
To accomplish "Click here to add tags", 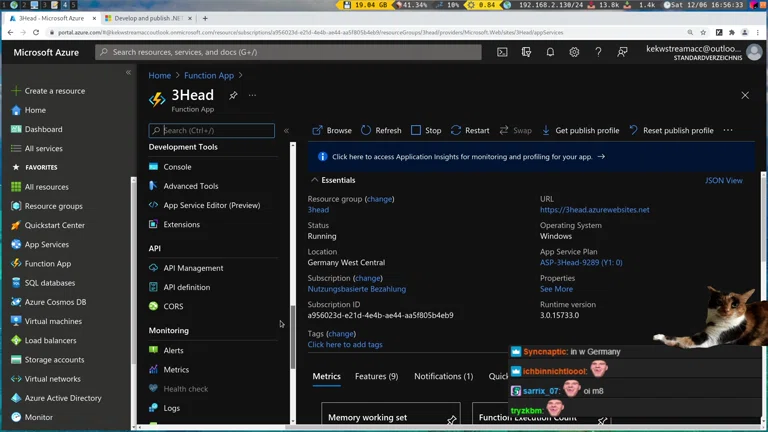I will tap(345, 345).
